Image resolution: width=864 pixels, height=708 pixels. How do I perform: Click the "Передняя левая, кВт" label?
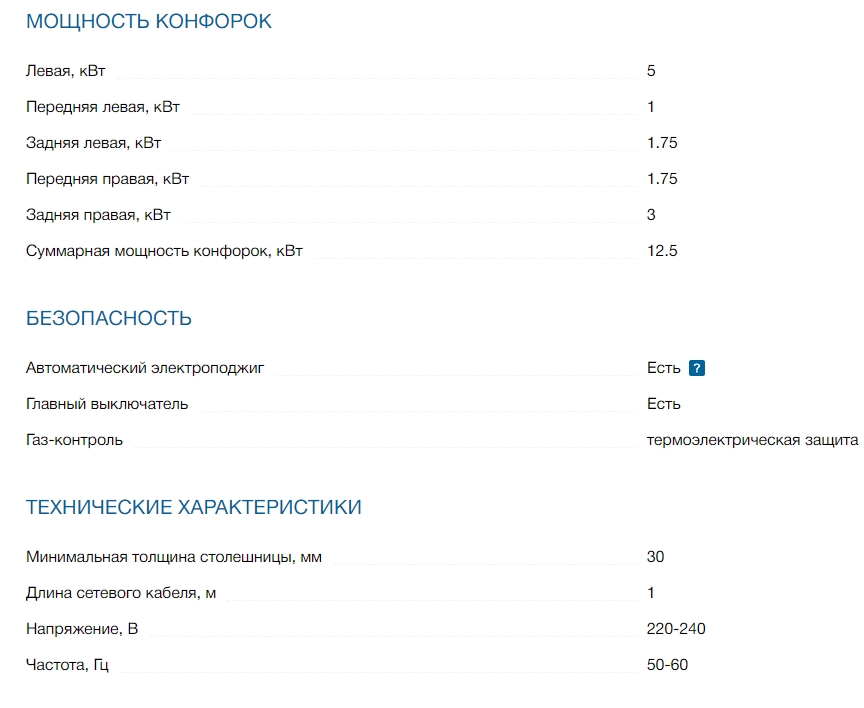tap(103, 107)
